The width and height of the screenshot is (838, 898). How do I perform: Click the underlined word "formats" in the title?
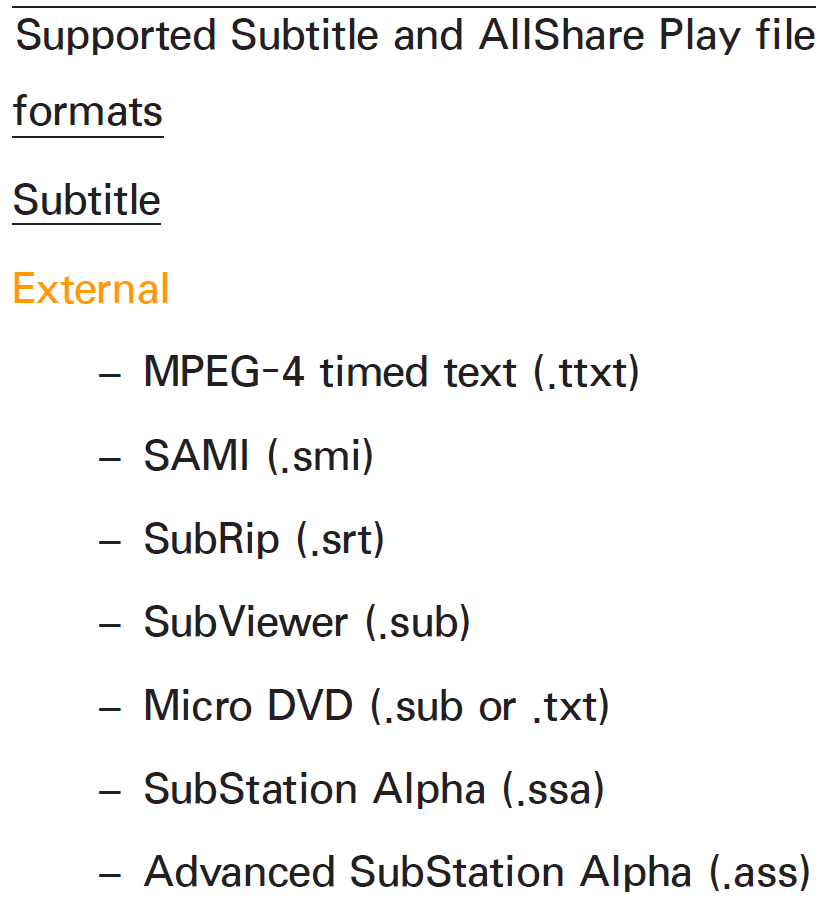[87, 111]
